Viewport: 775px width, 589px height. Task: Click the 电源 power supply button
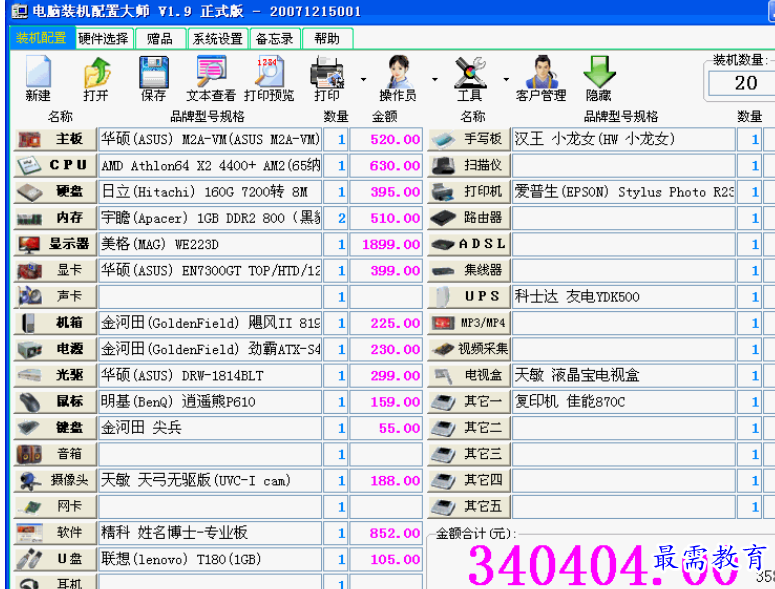tap(55, 349)
